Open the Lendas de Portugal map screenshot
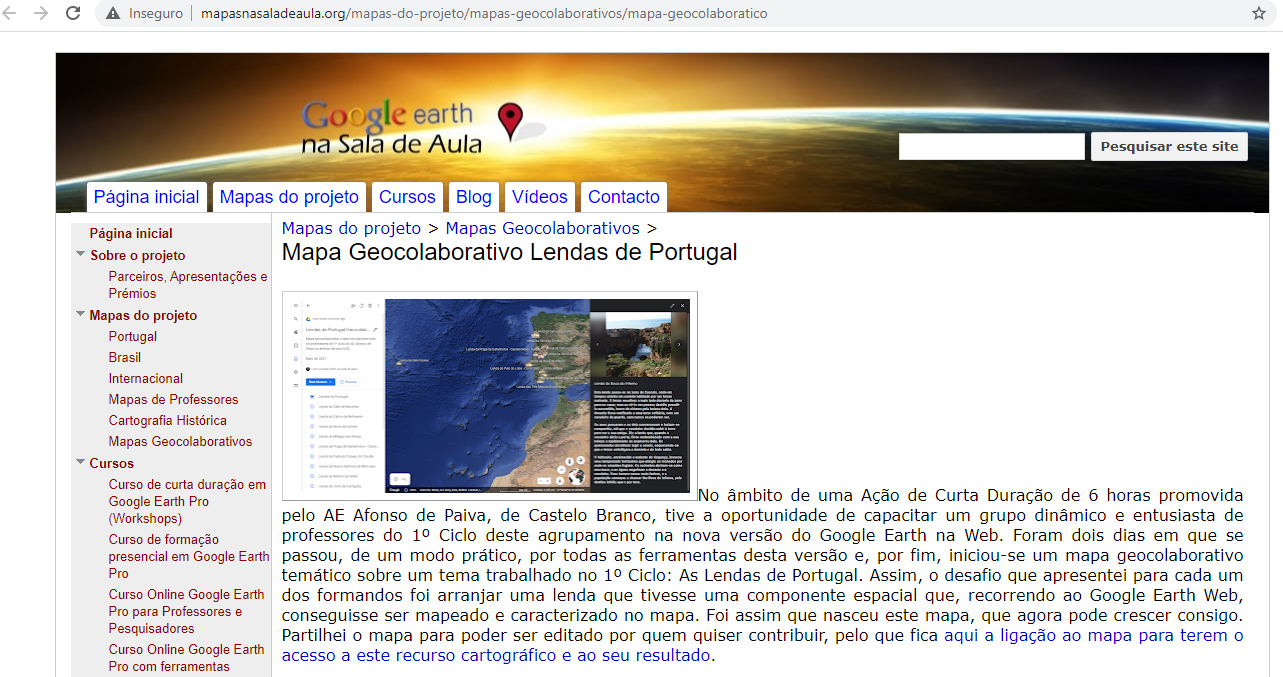The height and width of the screenshot is (677, 1283). 489,395
